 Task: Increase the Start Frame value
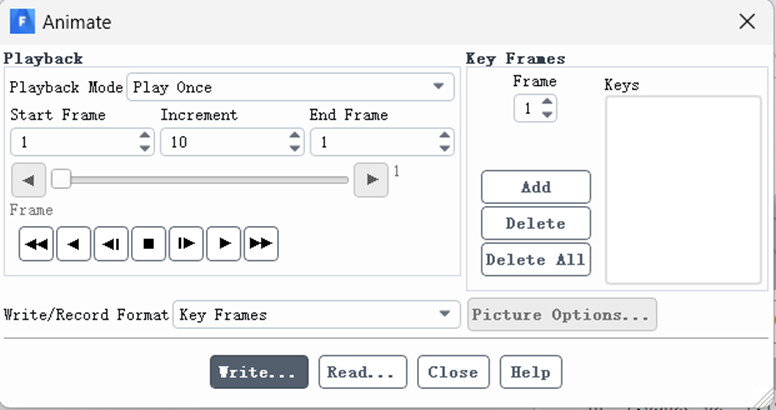[145, 135]
